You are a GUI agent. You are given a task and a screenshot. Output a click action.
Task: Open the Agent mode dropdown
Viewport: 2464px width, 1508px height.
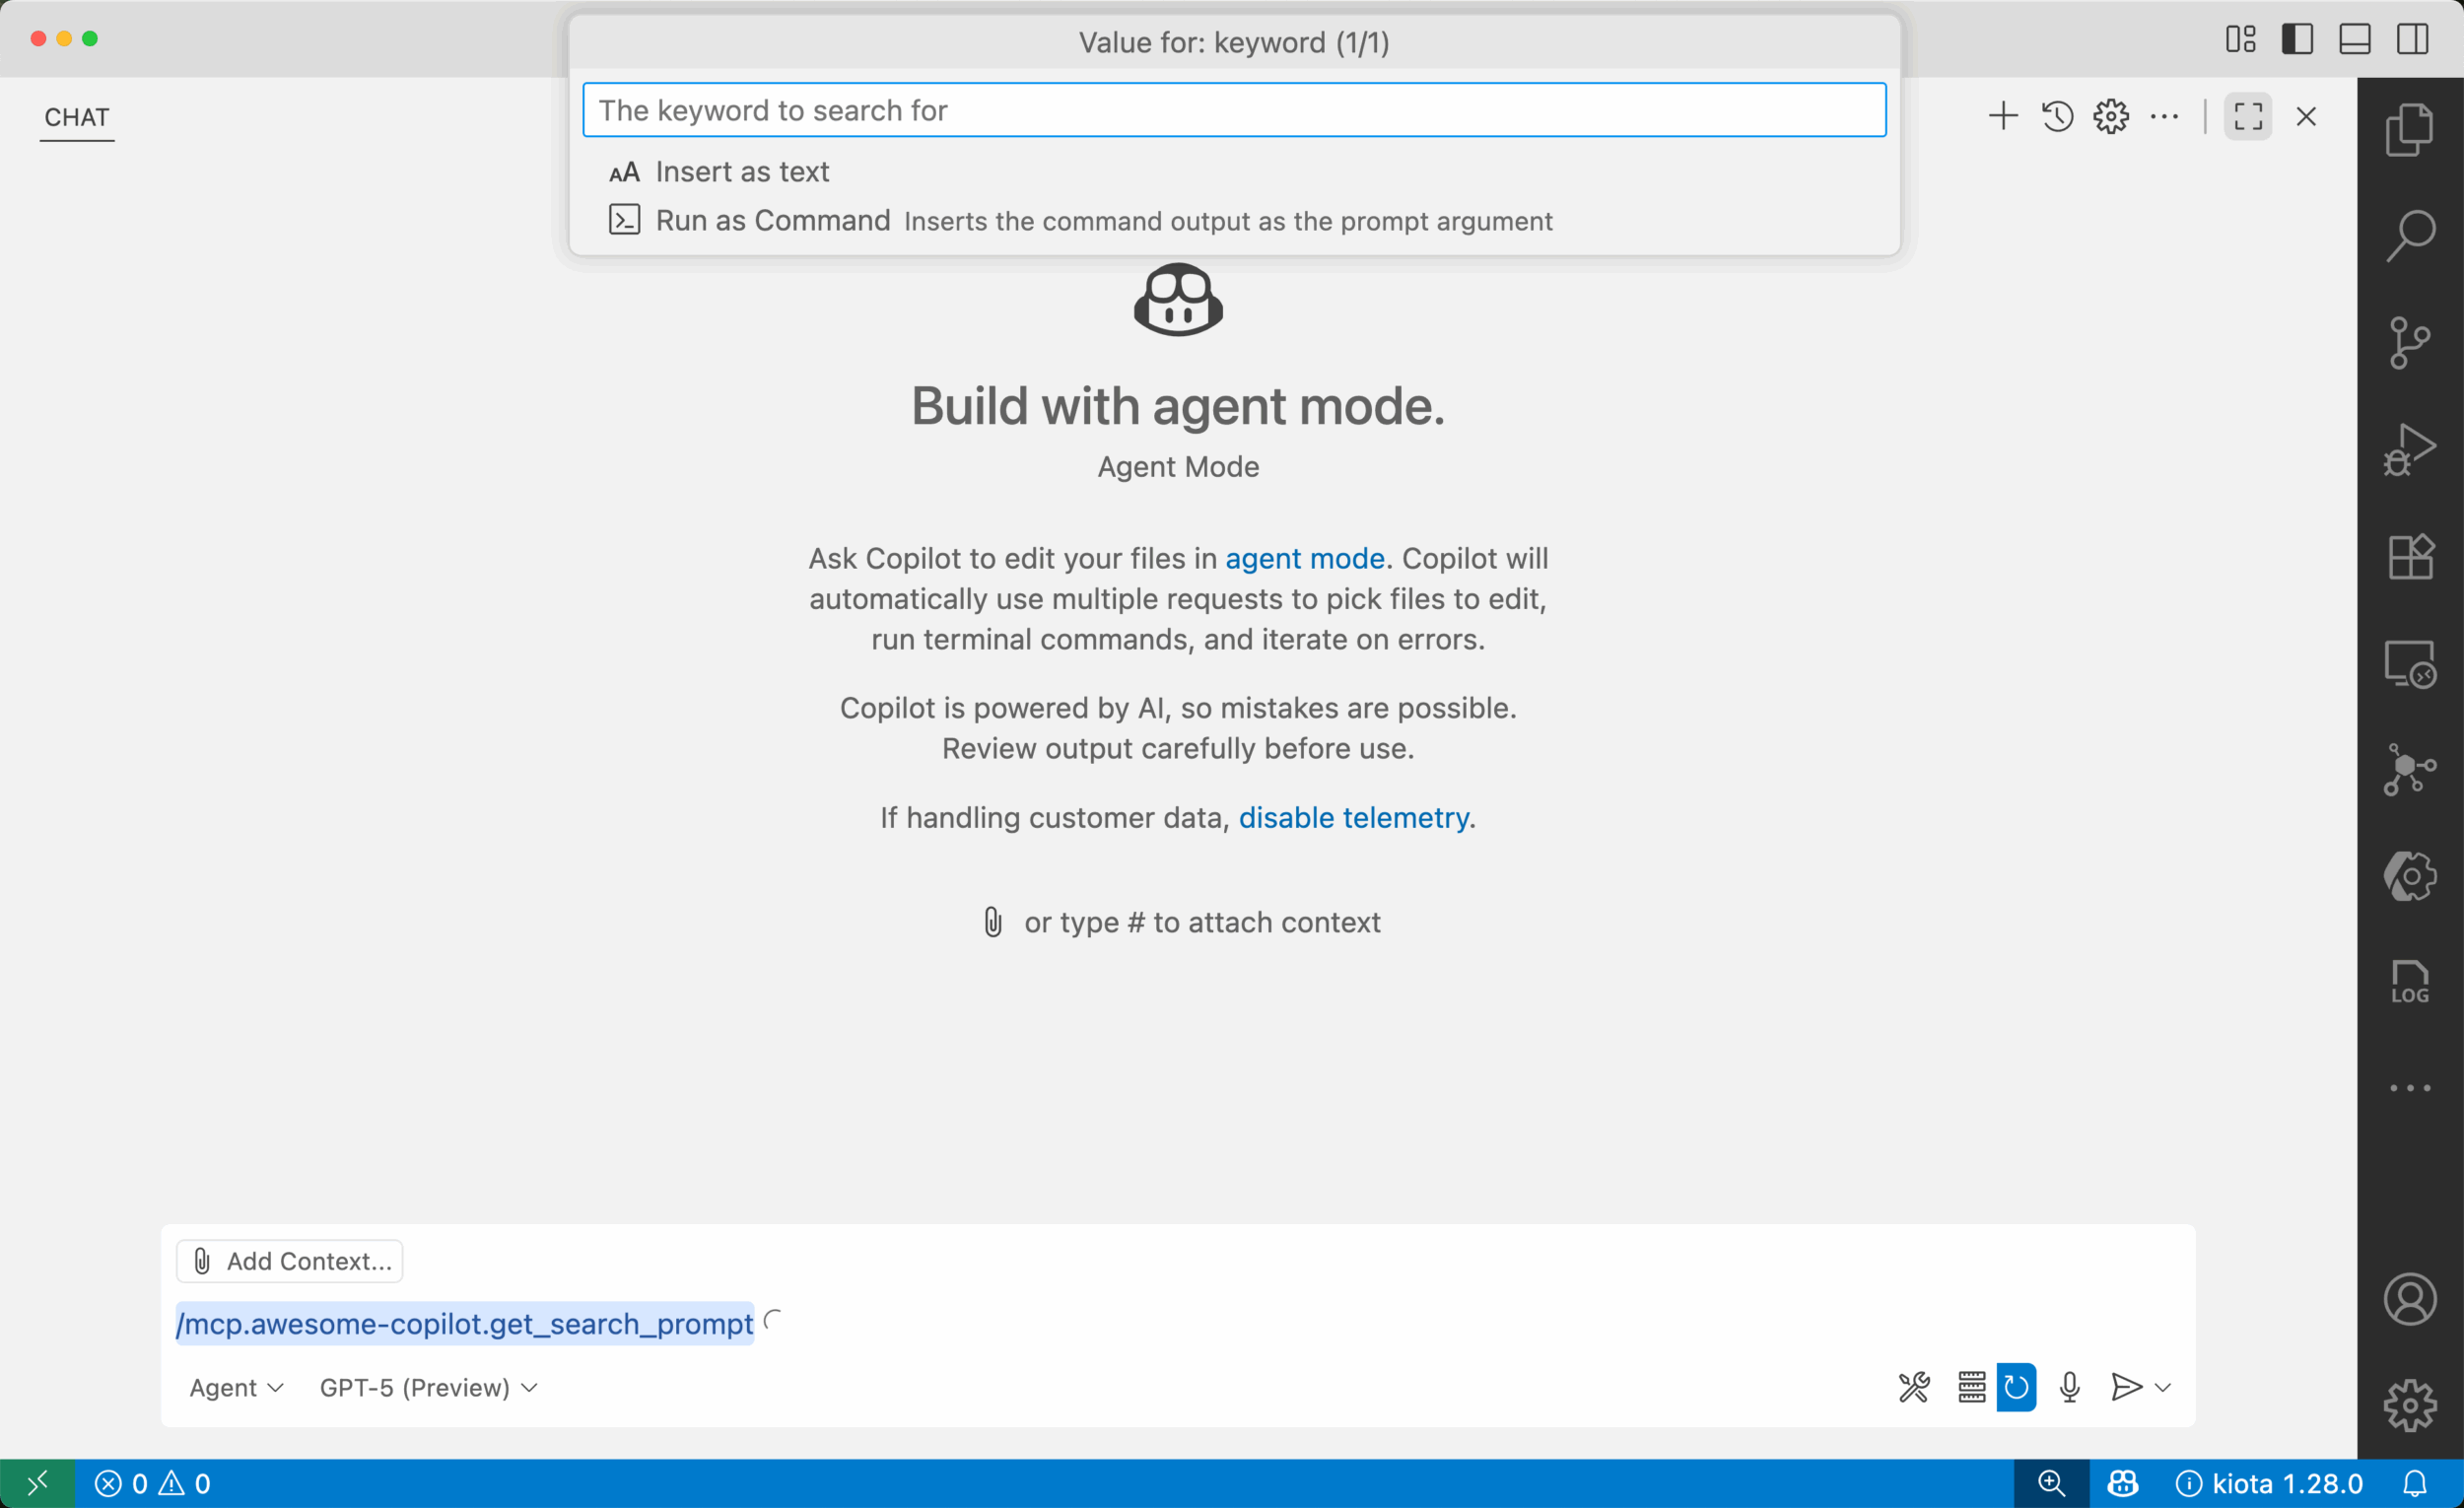(x=236, y=1388)
